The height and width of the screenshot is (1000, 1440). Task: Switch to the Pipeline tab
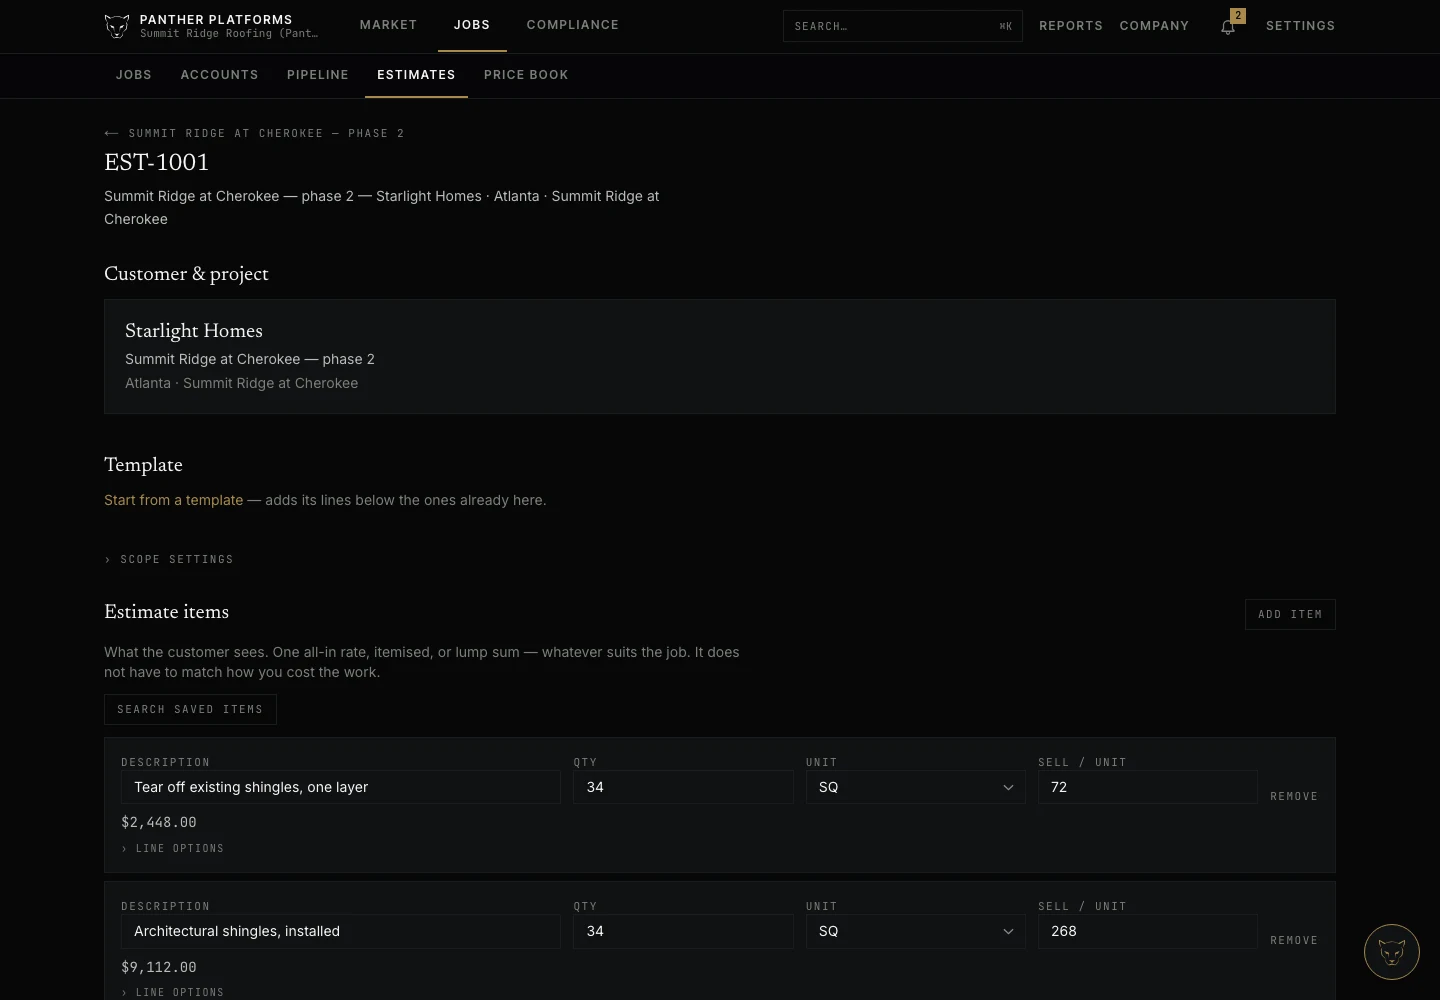click(x=317, y=75)
